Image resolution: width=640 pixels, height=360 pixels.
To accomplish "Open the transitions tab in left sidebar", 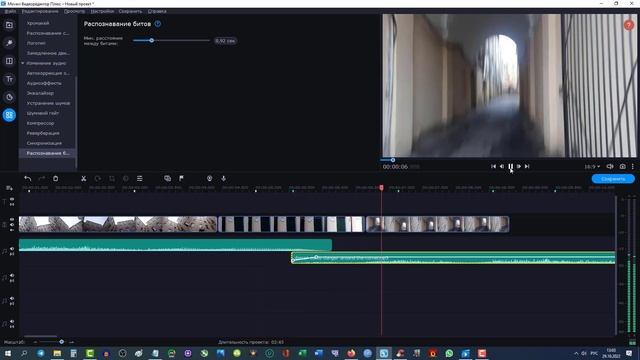I will pyautogui.click(x=9, y=61).
